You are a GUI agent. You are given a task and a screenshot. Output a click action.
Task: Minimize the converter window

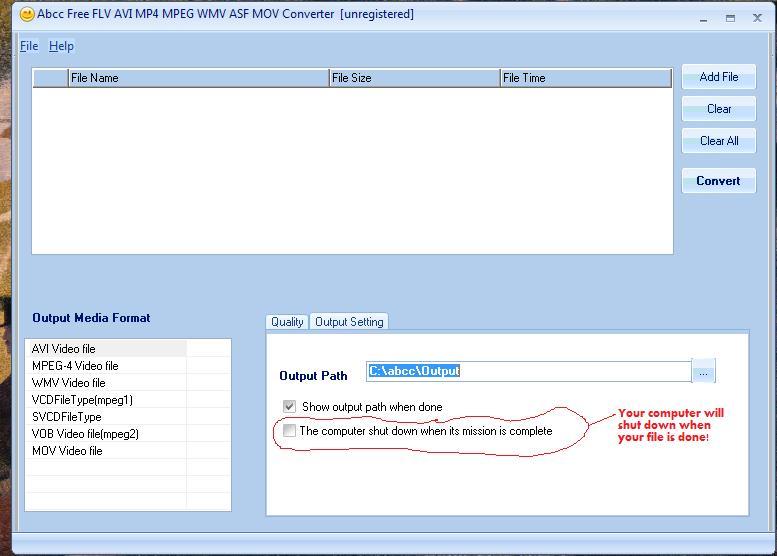(704, 18)
